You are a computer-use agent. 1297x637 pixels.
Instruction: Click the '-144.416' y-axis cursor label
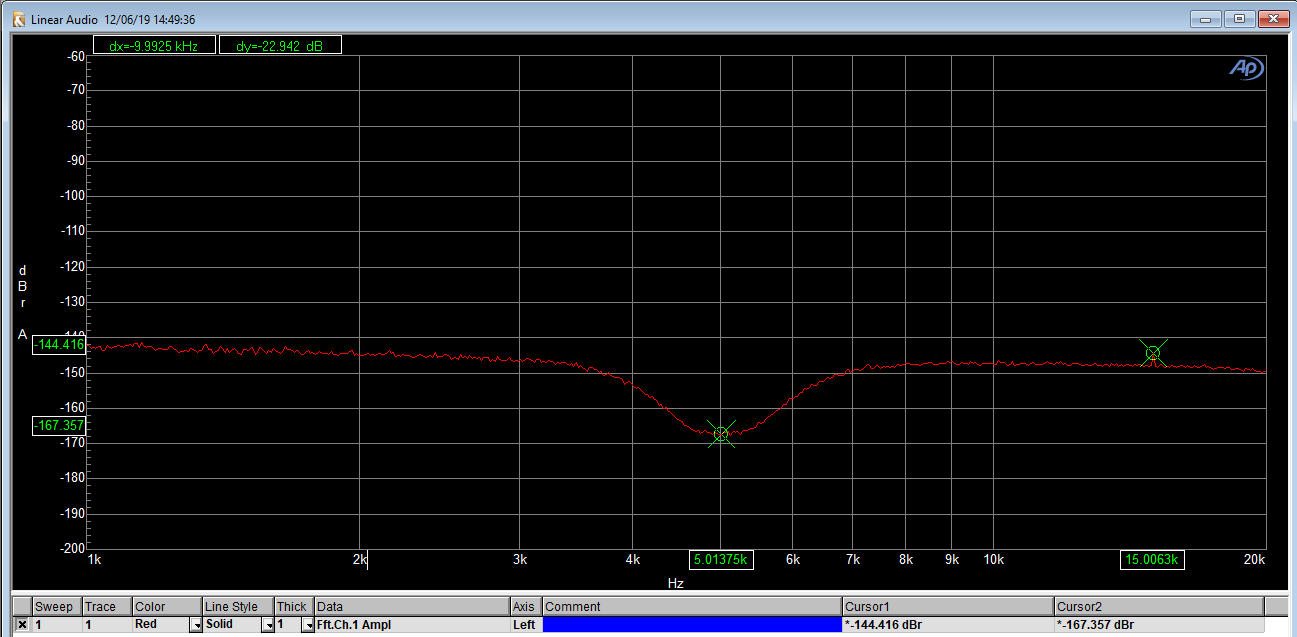click(x=60, y=345)
